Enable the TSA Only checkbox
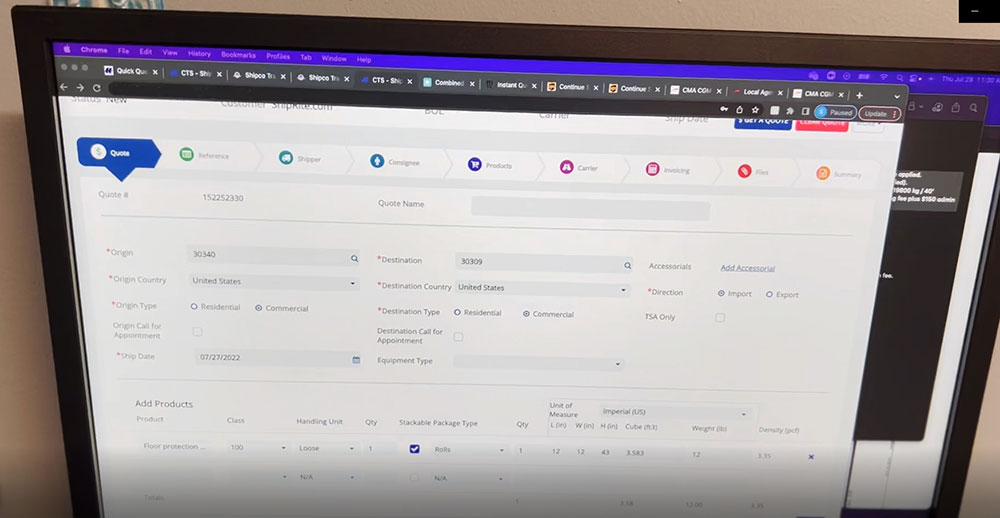1000x518 pixels. [x=720, y=317]
